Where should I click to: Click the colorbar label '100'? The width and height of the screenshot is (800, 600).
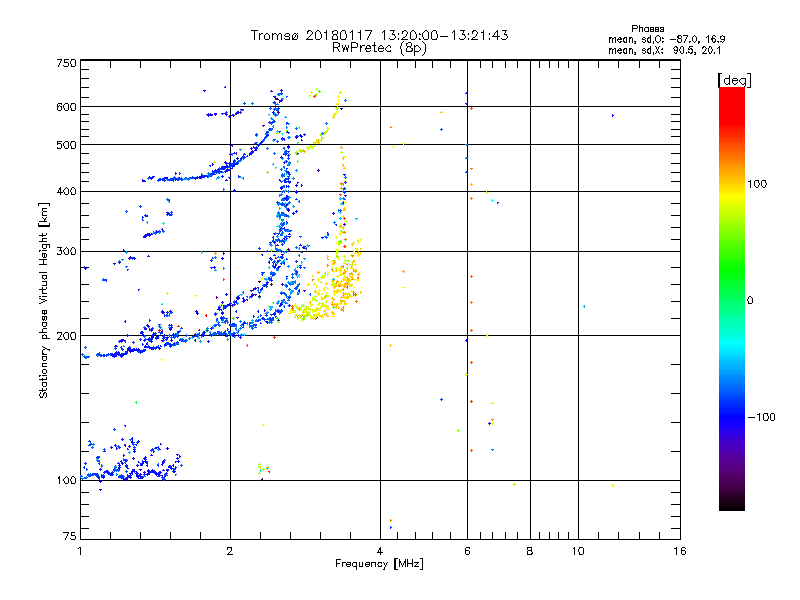point(757,184)
